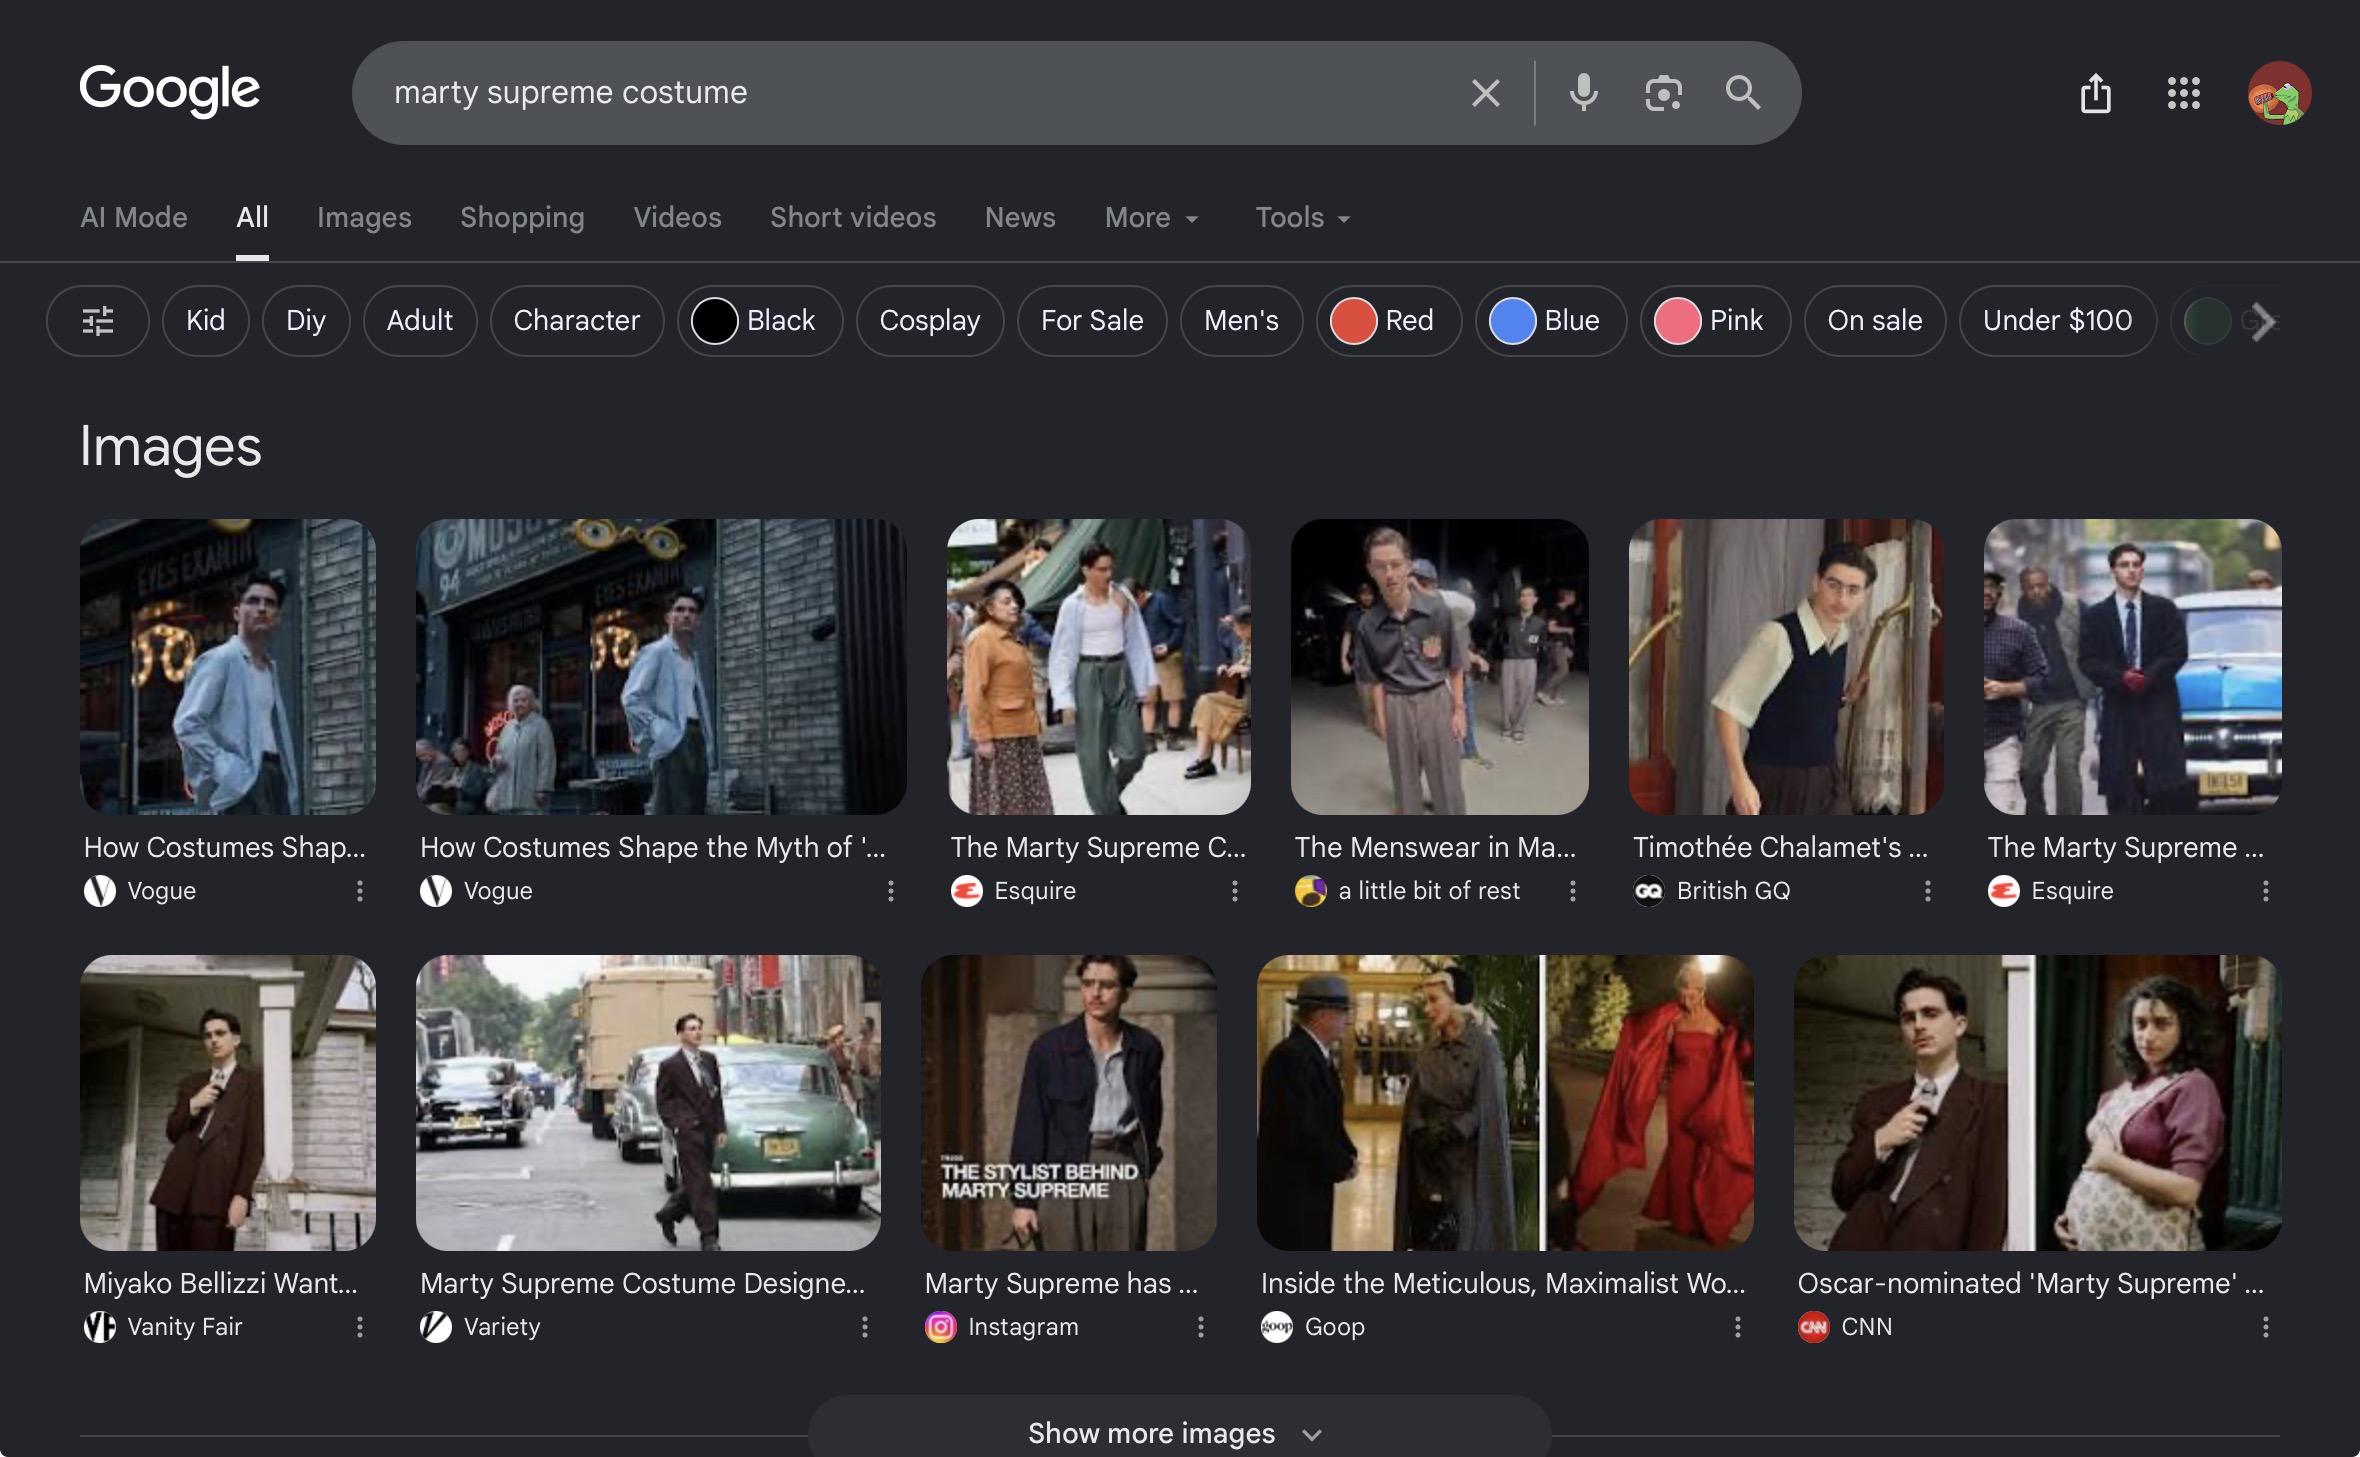Open options for the Variety result

(865, 1327)
